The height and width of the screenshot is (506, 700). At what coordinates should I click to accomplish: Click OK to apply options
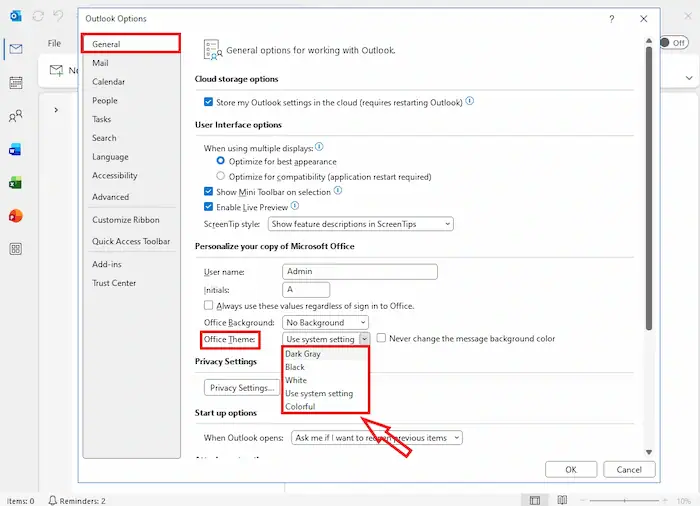571,469
